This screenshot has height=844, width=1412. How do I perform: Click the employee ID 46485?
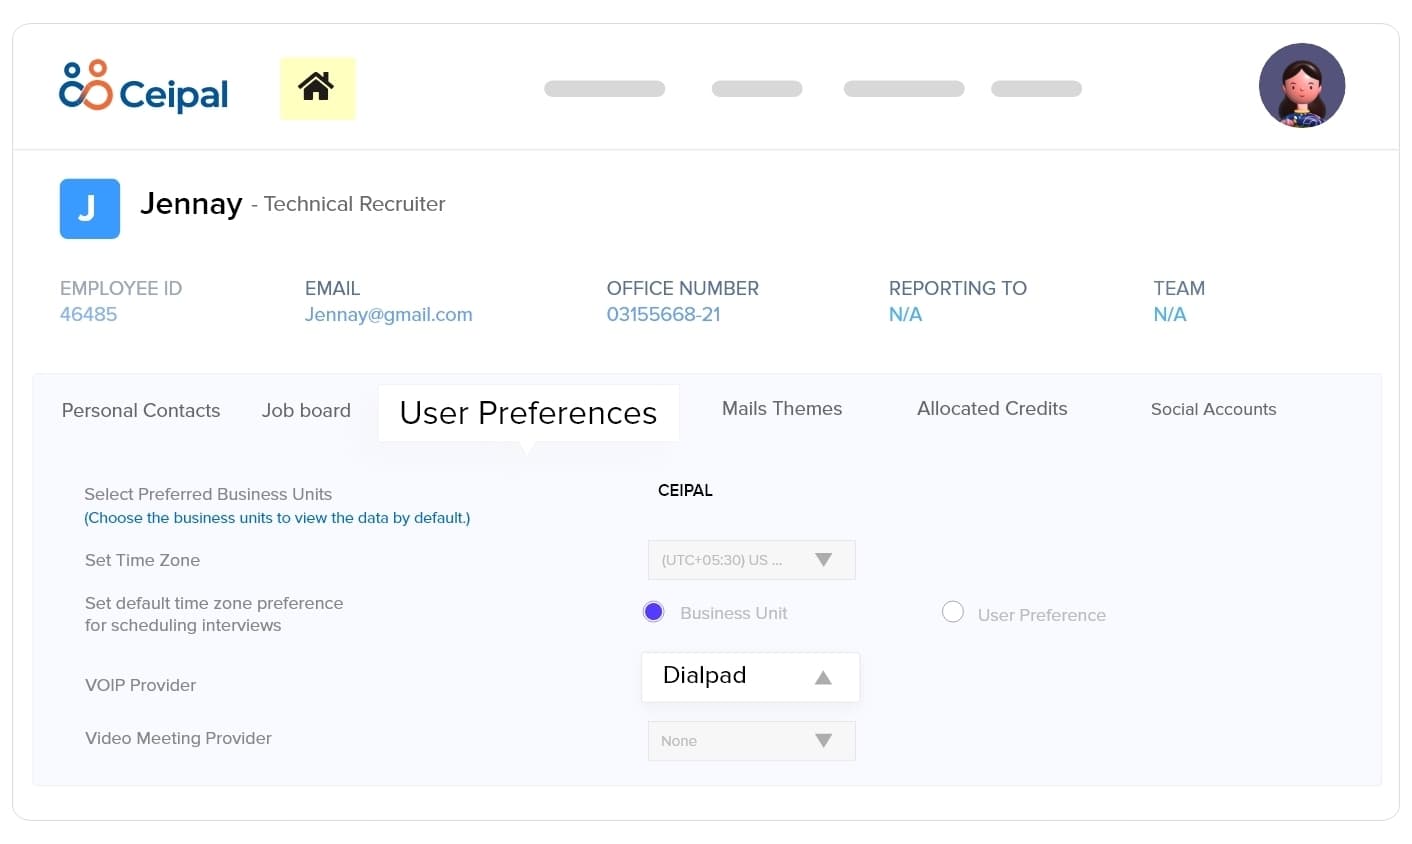pyautogui.click(x=88, y=315)
